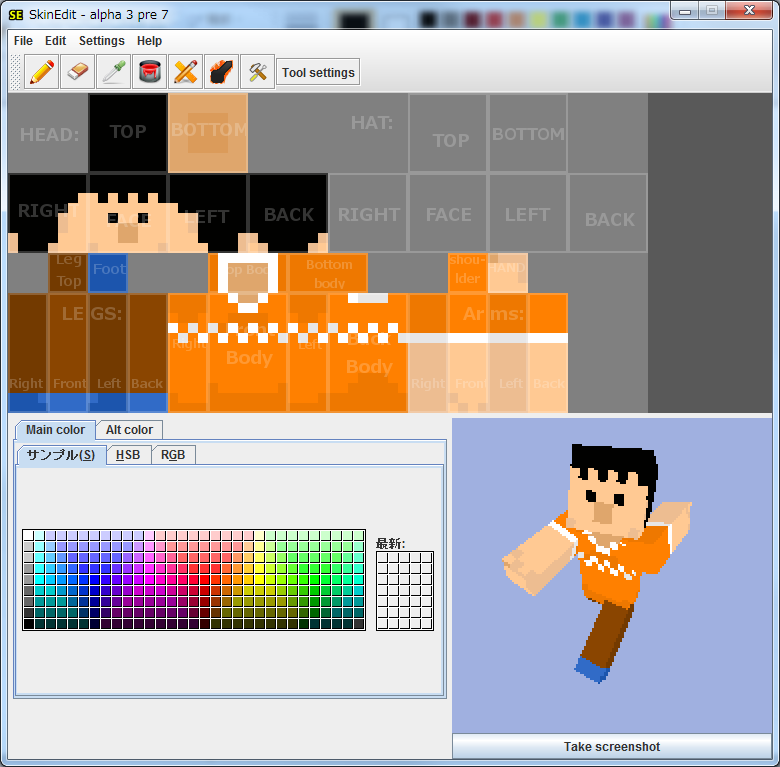Click the head BOTTOM skin-colored canvas region
Viewport: 780px width, 767px height.
(208, 133)
